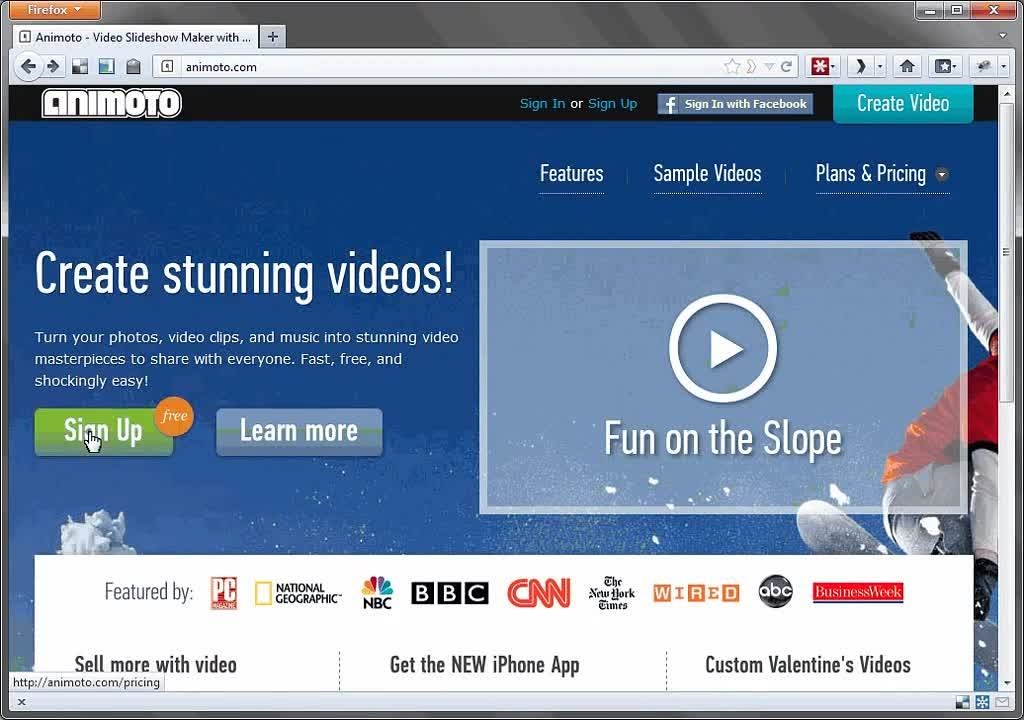This screenshot has height=720, width=1024.
Task: Expand the Bookmarks button dropdown arrow
Action: 955,66
